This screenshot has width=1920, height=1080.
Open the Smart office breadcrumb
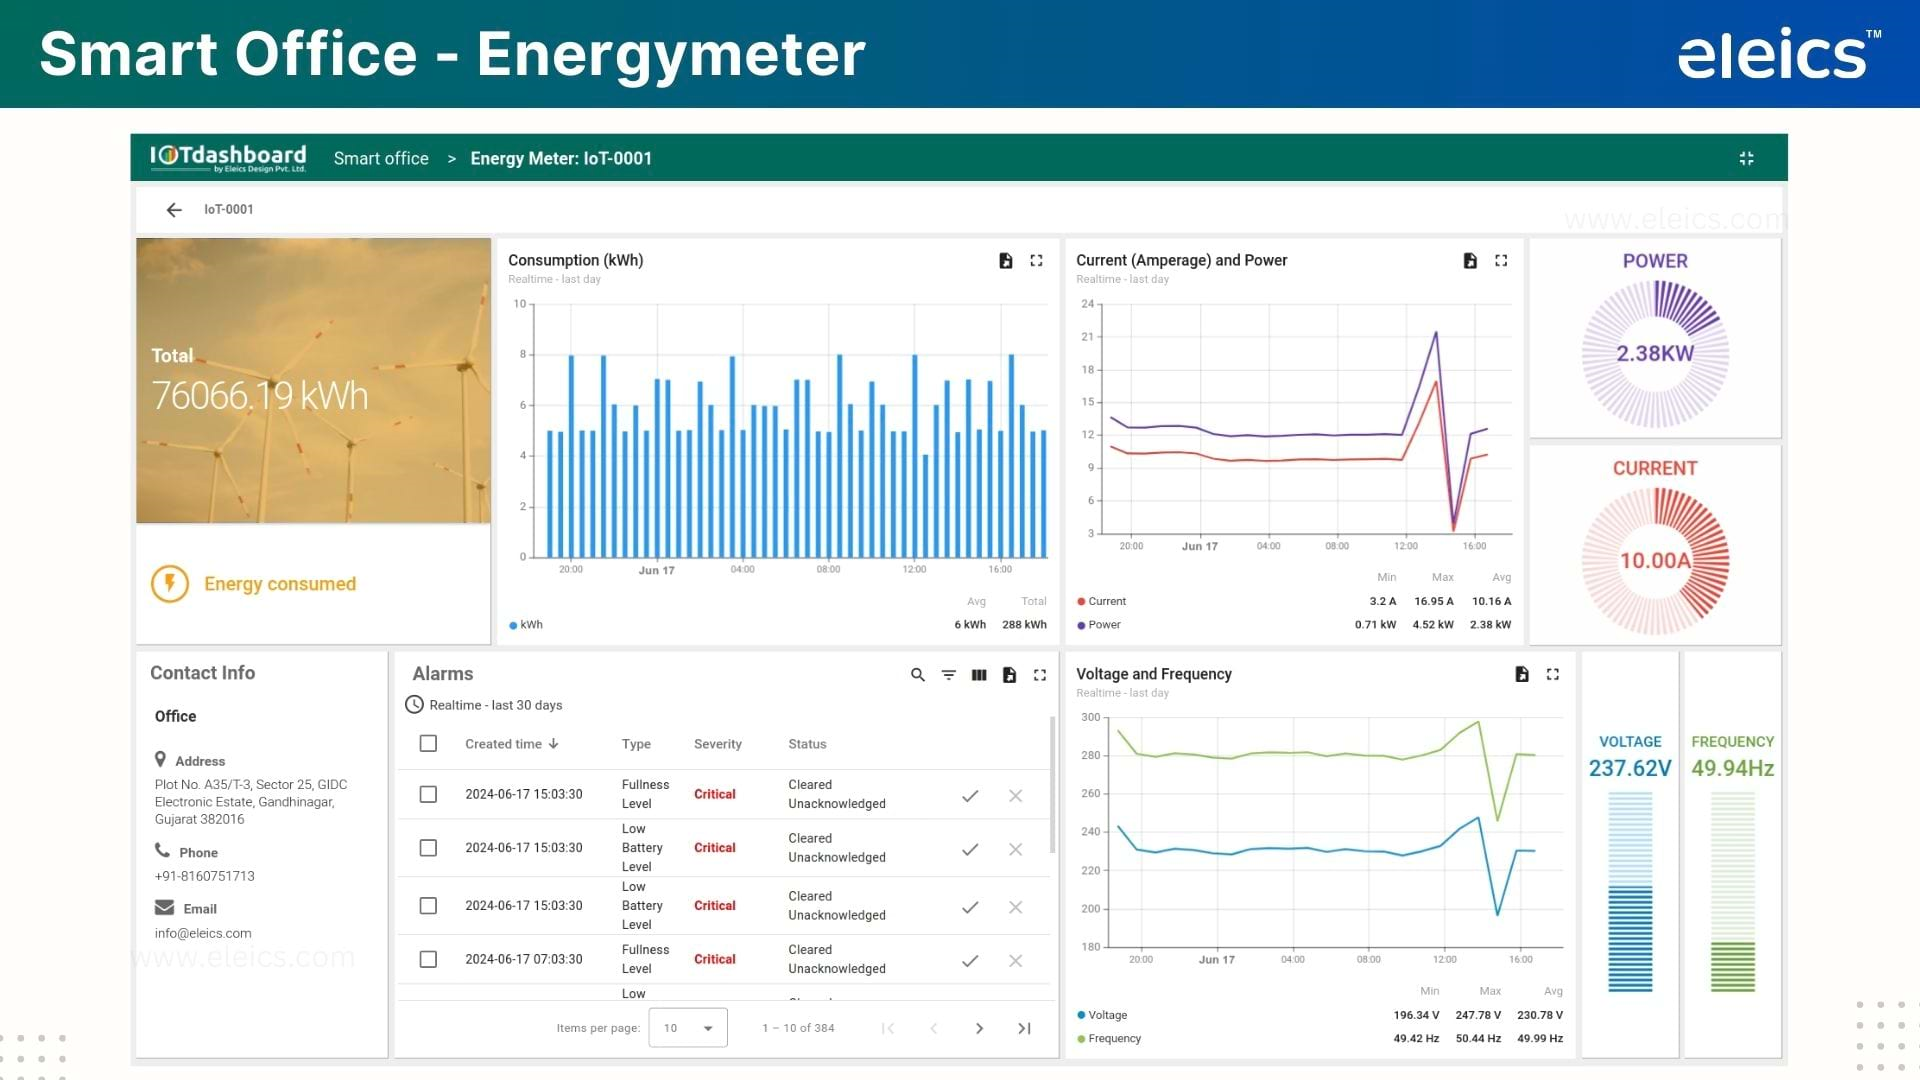click(x=381, y=158)
